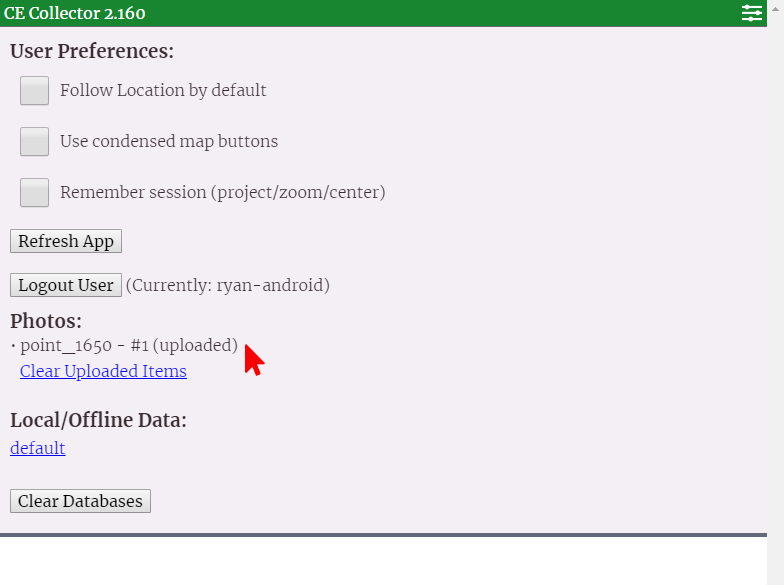This screenshot has width=784, height=585.
Task: Toggle the Use condensed map buttons checkbox
Action: (35, 142)
